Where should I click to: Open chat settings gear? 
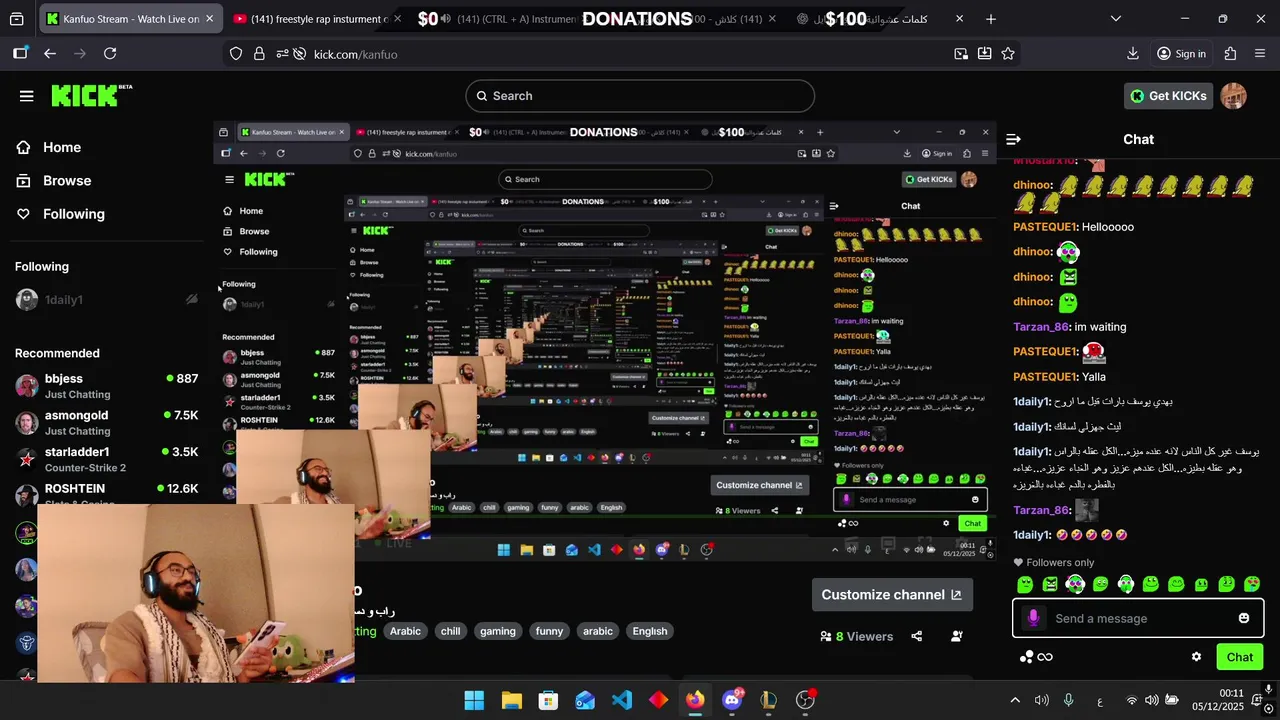[x=1196, y=657]
